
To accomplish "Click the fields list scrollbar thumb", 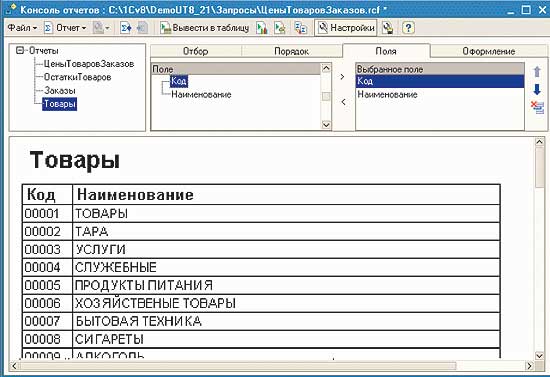I will (x=326, y=96).
